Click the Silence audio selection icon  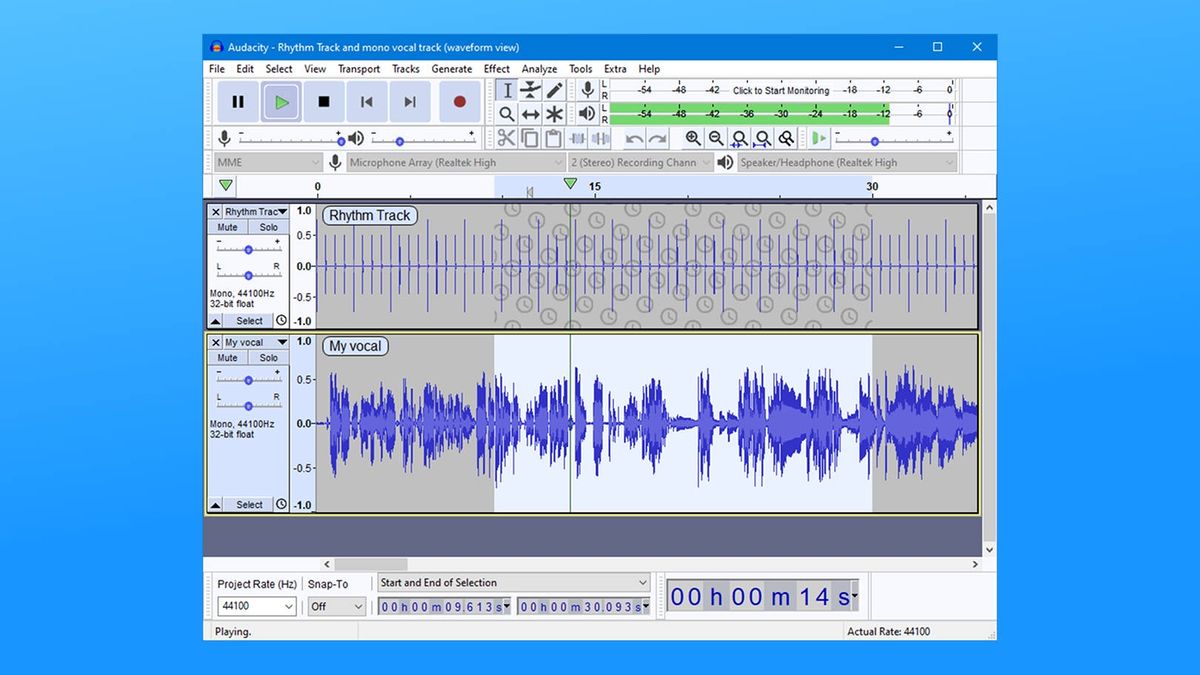600,138
